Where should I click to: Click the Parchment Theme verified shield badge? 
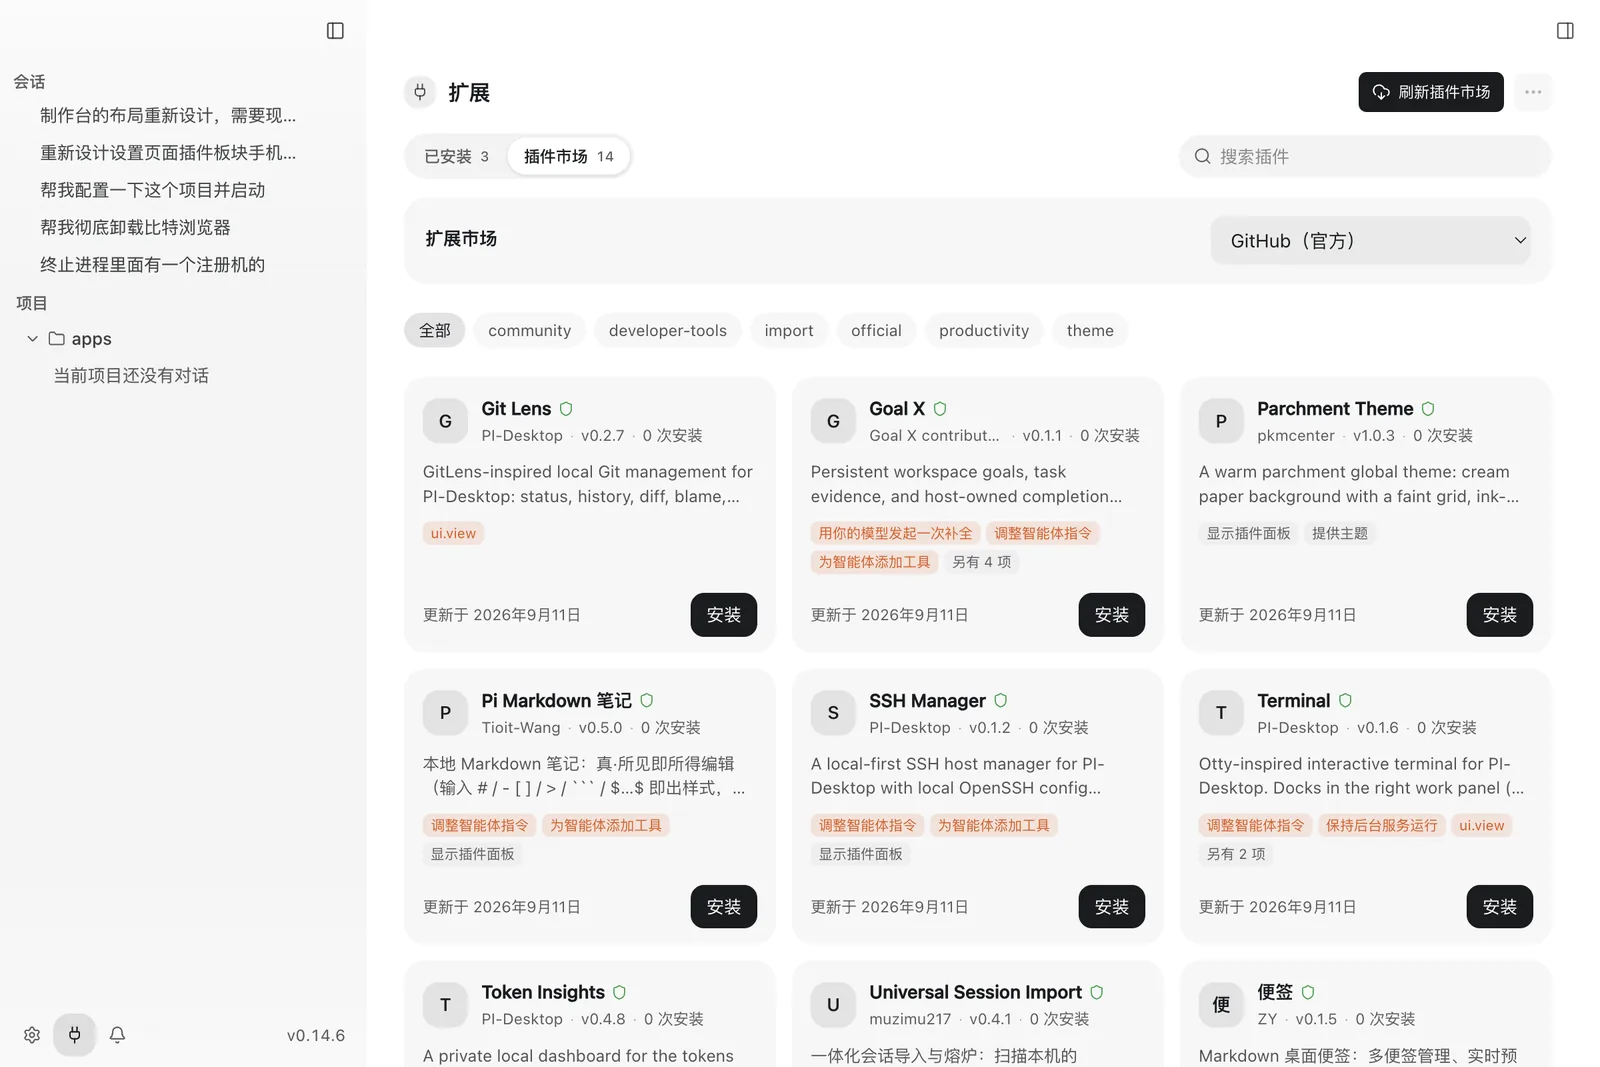click(1428, 409)
